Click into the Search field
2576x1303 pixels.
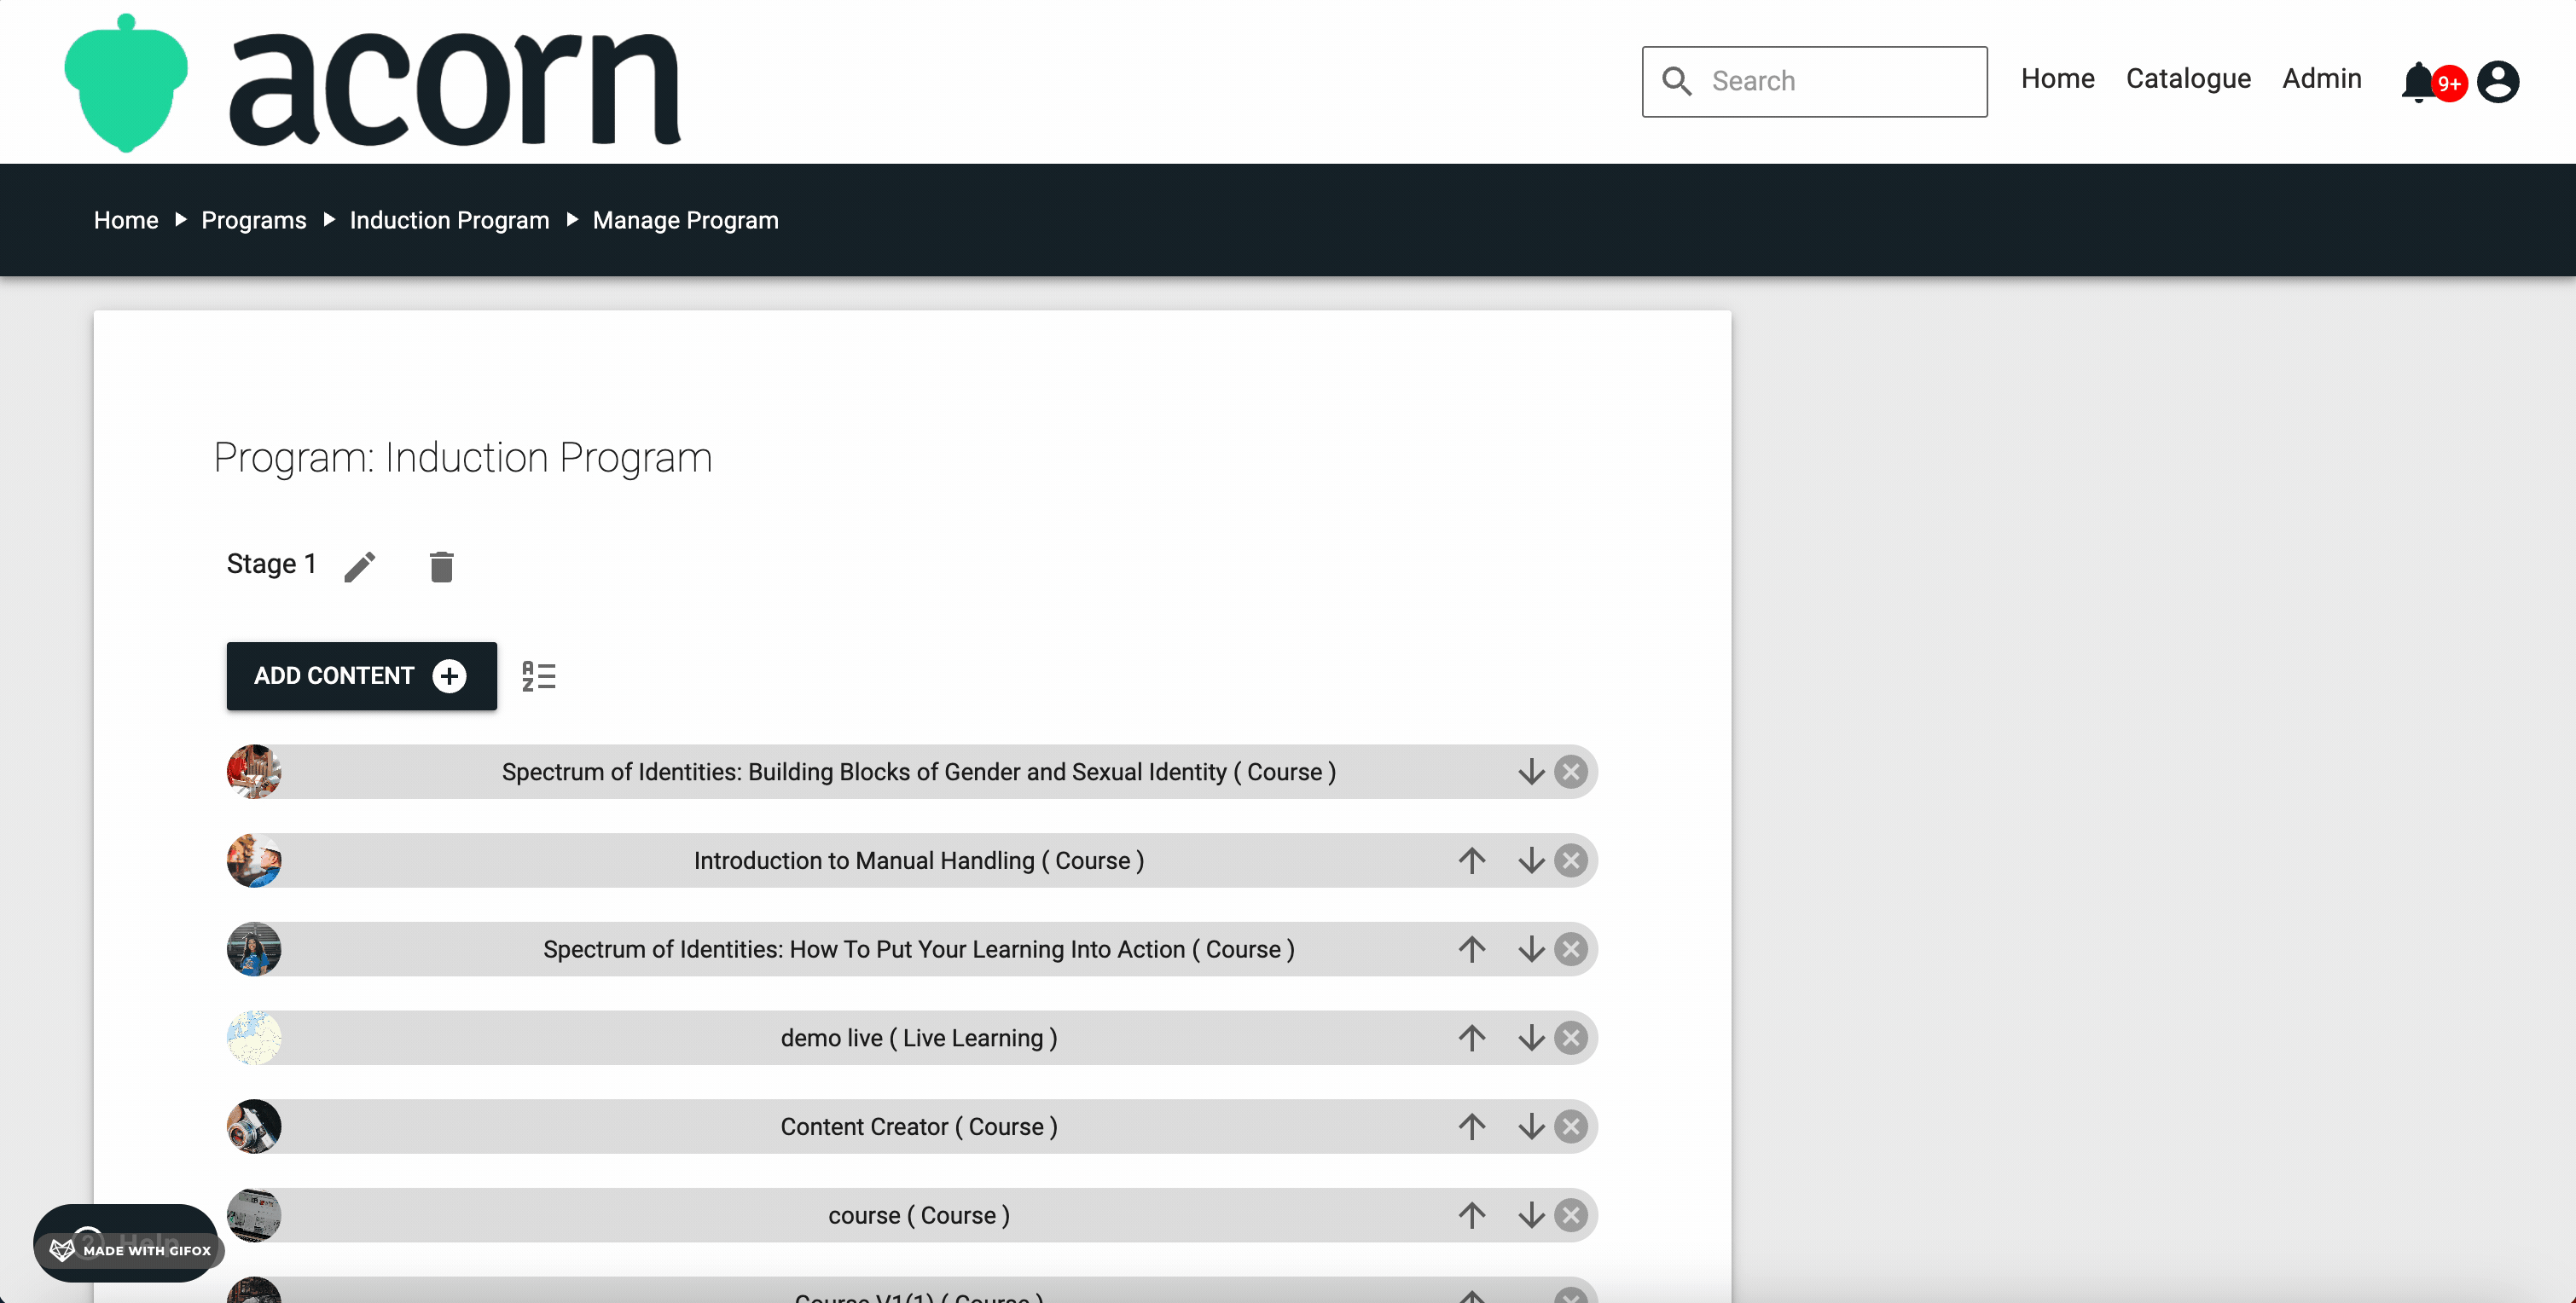1814,81
